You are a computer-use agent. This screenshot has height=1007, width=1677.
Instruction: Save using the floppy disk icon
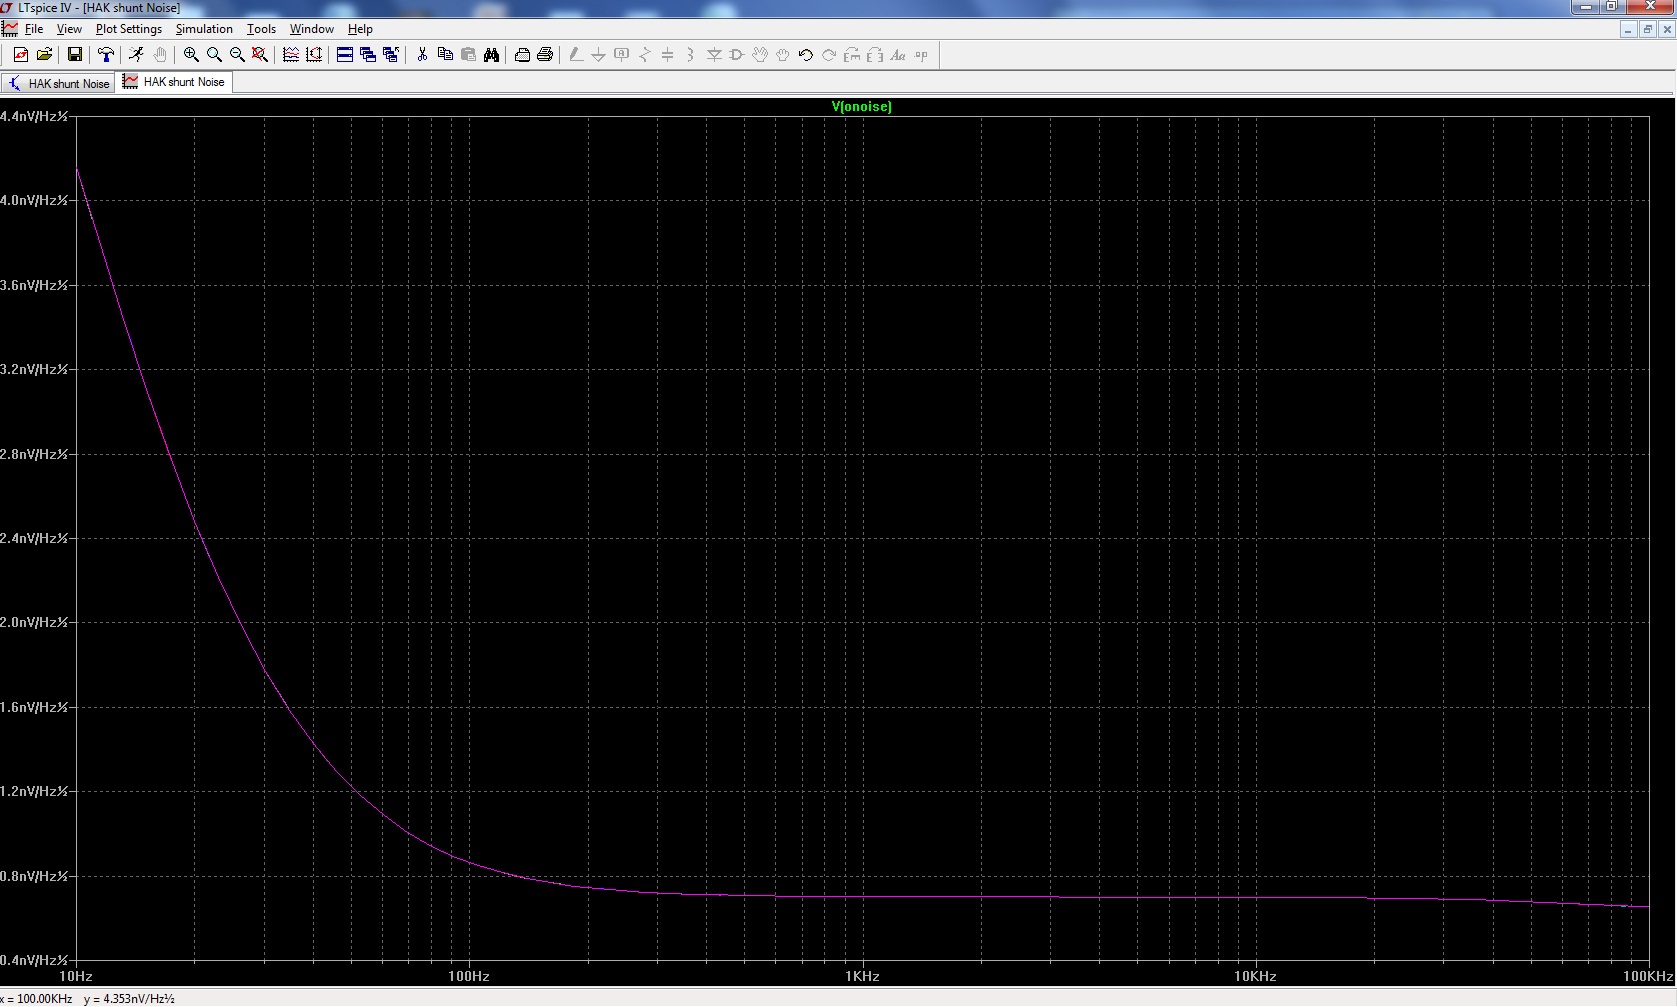74,55
